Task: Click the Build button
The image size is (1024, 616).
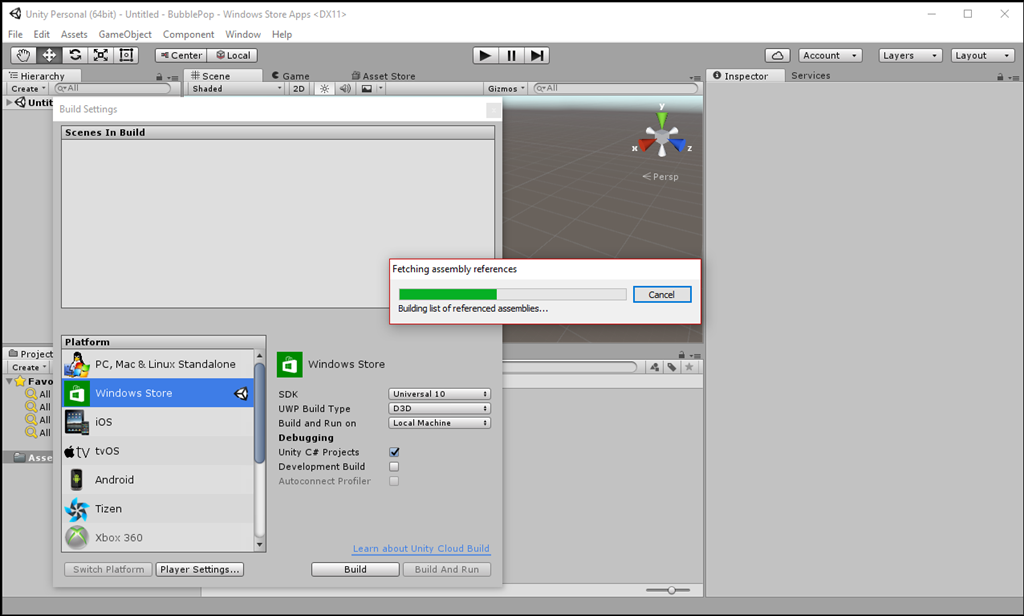Action: (x=355, y=570)
